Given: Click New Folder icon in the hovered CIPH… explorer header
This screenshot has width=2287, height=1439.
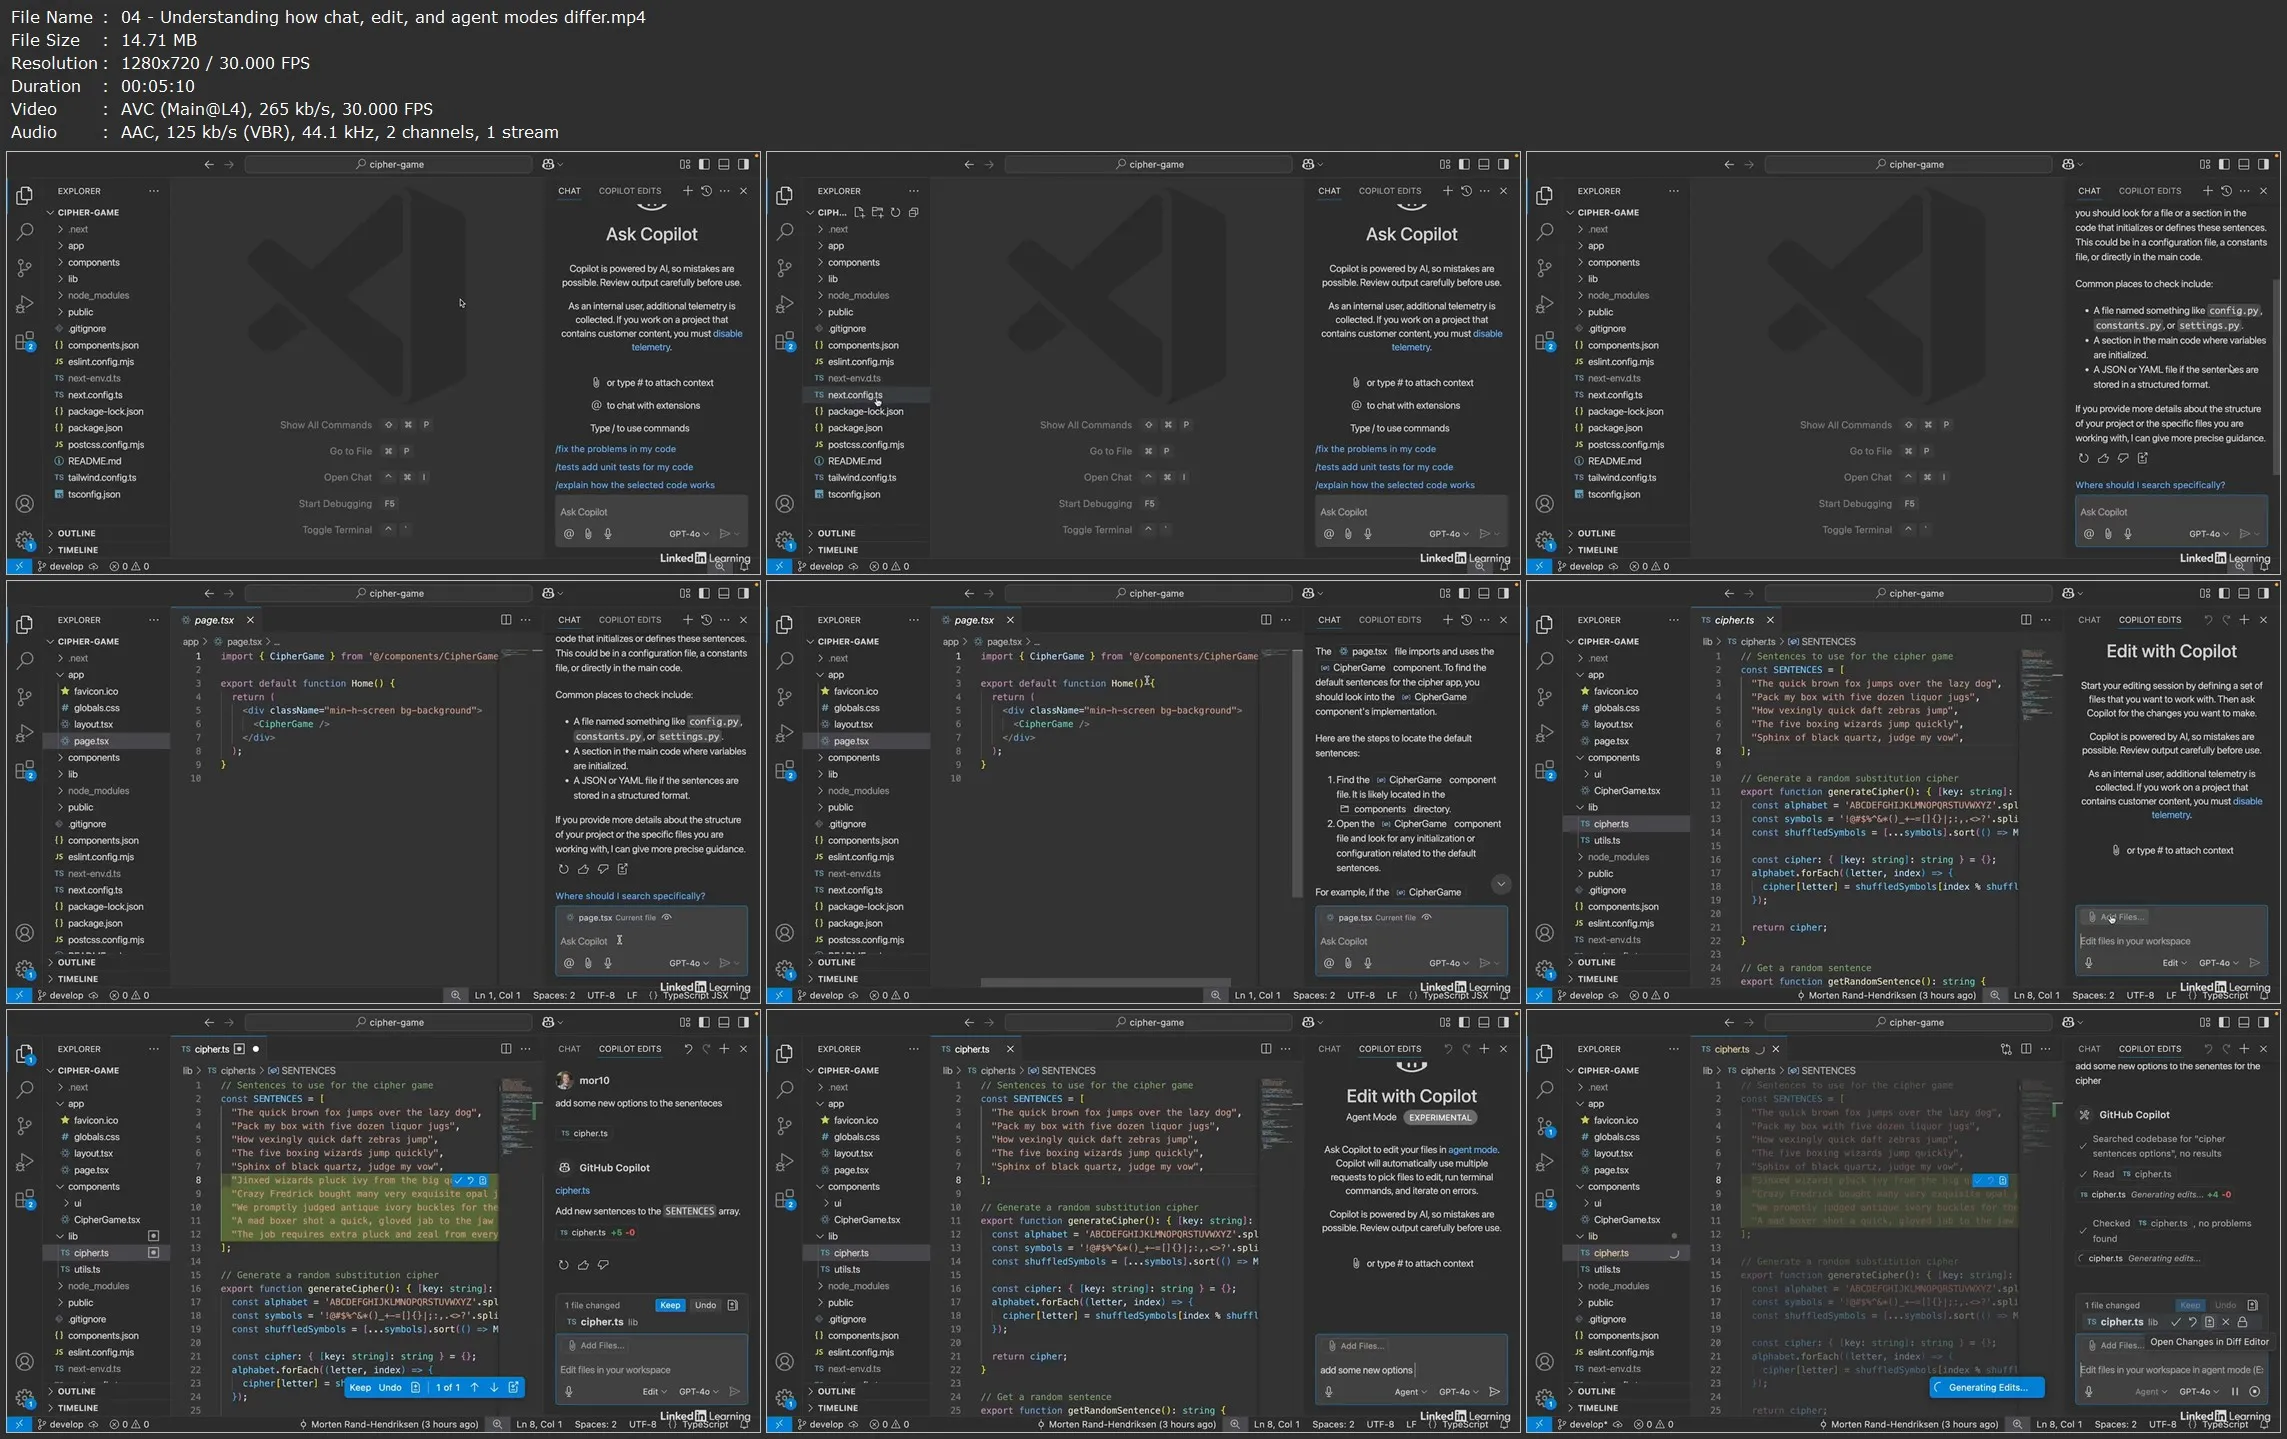Looking at the screenshot, I should pyautogui.click(x=877, y=212).
